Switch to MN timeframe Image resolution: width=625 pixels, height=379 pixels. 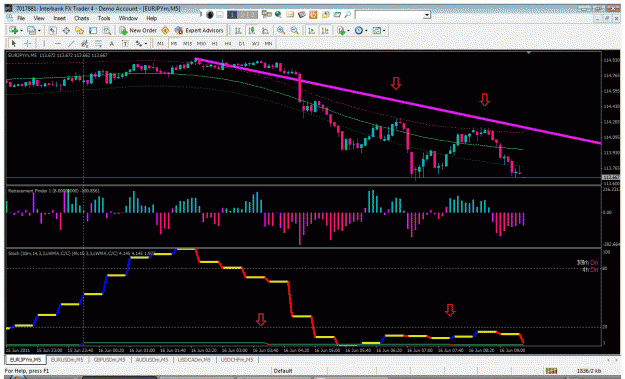click(x=268, y=43)
